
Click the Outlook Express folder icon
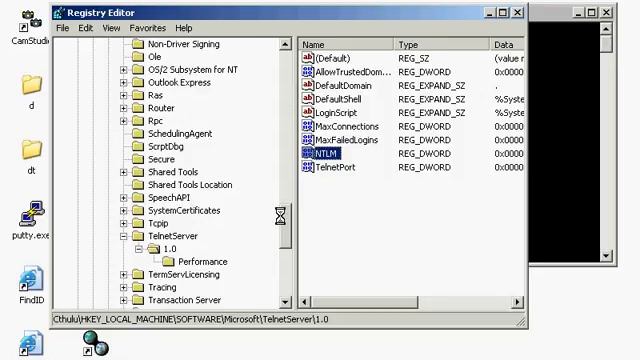(x=138, y=82)
